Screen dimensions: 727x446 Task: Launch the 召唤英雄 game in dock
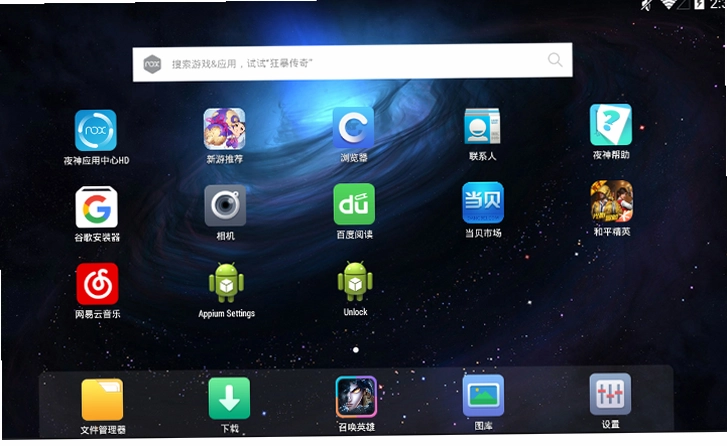click(x=356, y=397)
